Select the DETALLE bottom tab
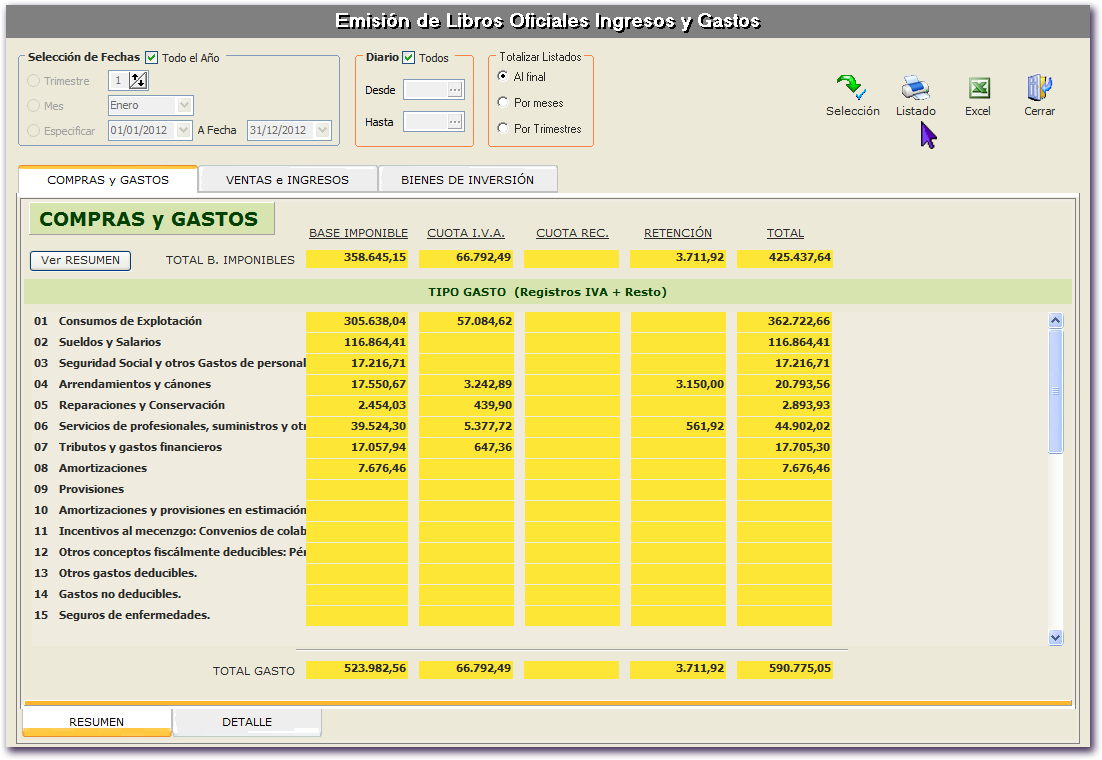Screen dimensions: 1102x760 [247, 722]
